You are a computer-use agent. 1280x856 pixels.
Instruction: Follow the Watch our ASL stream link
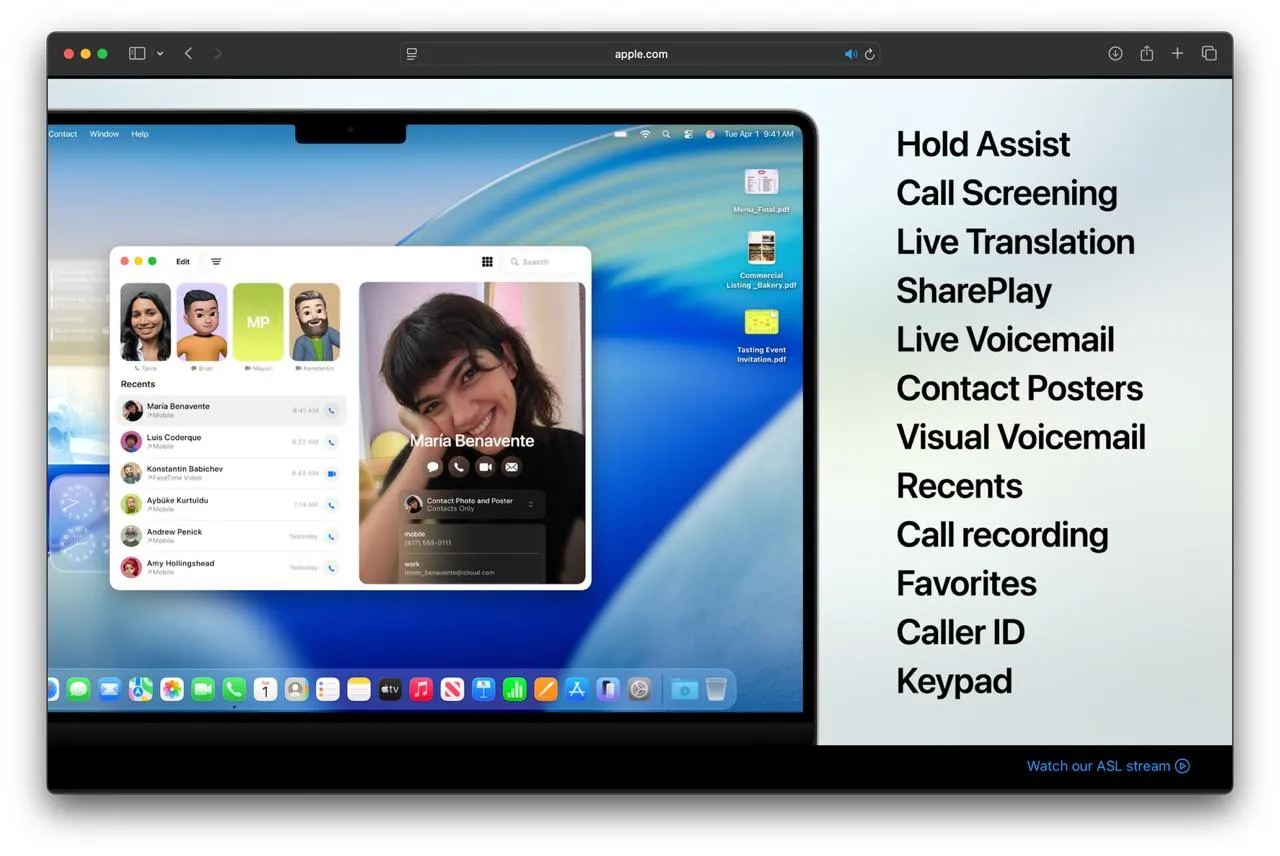click(1108, 766)
